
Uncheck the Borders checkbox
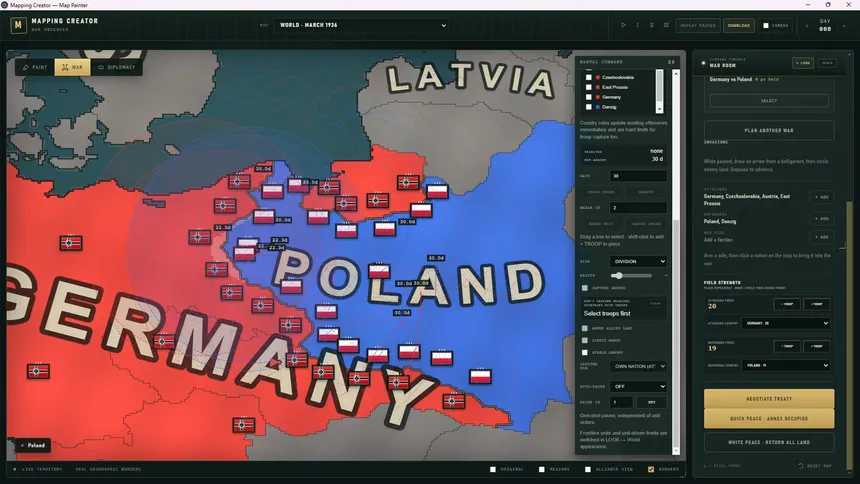tap(650, 469)
